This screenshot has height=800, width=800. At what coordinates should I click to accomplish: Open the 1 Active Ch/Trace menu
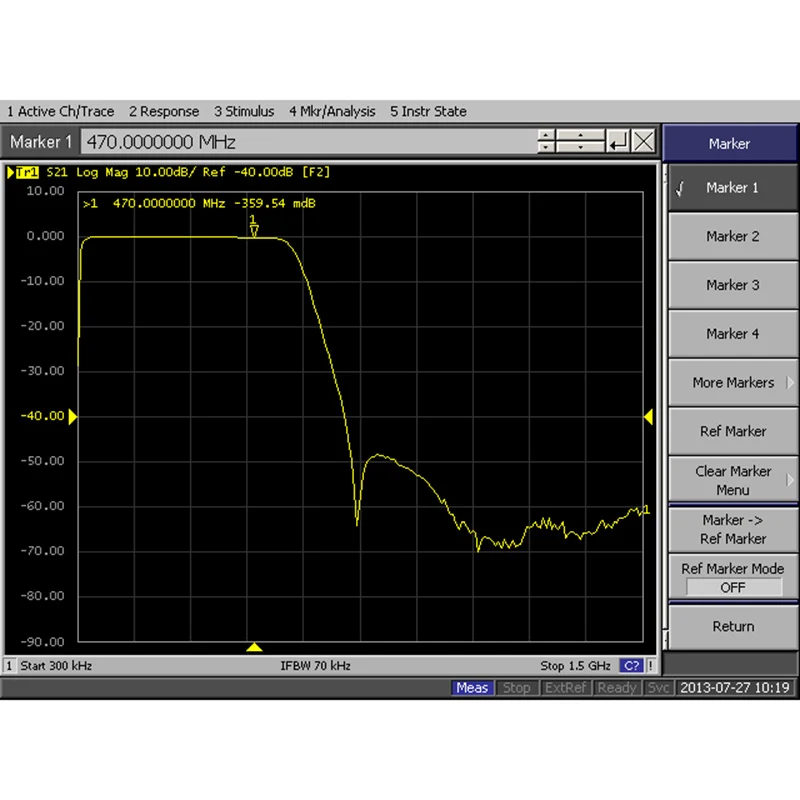click(x=60, y=111)
